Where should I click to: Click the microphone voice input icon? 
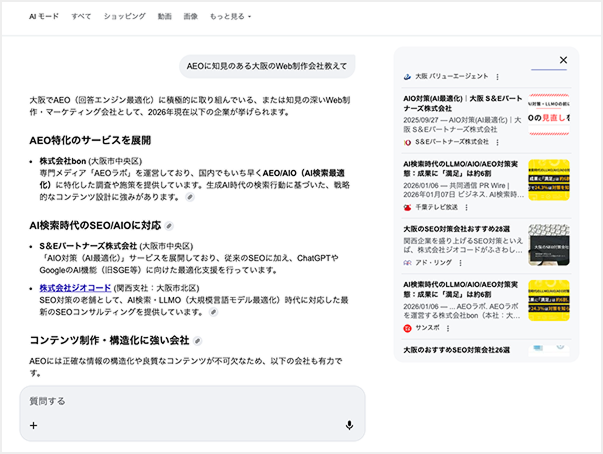349,425
